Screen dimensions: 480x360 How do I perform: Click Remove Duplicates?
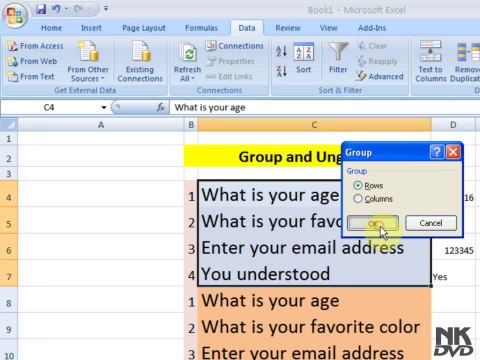[x=465, y=61]
